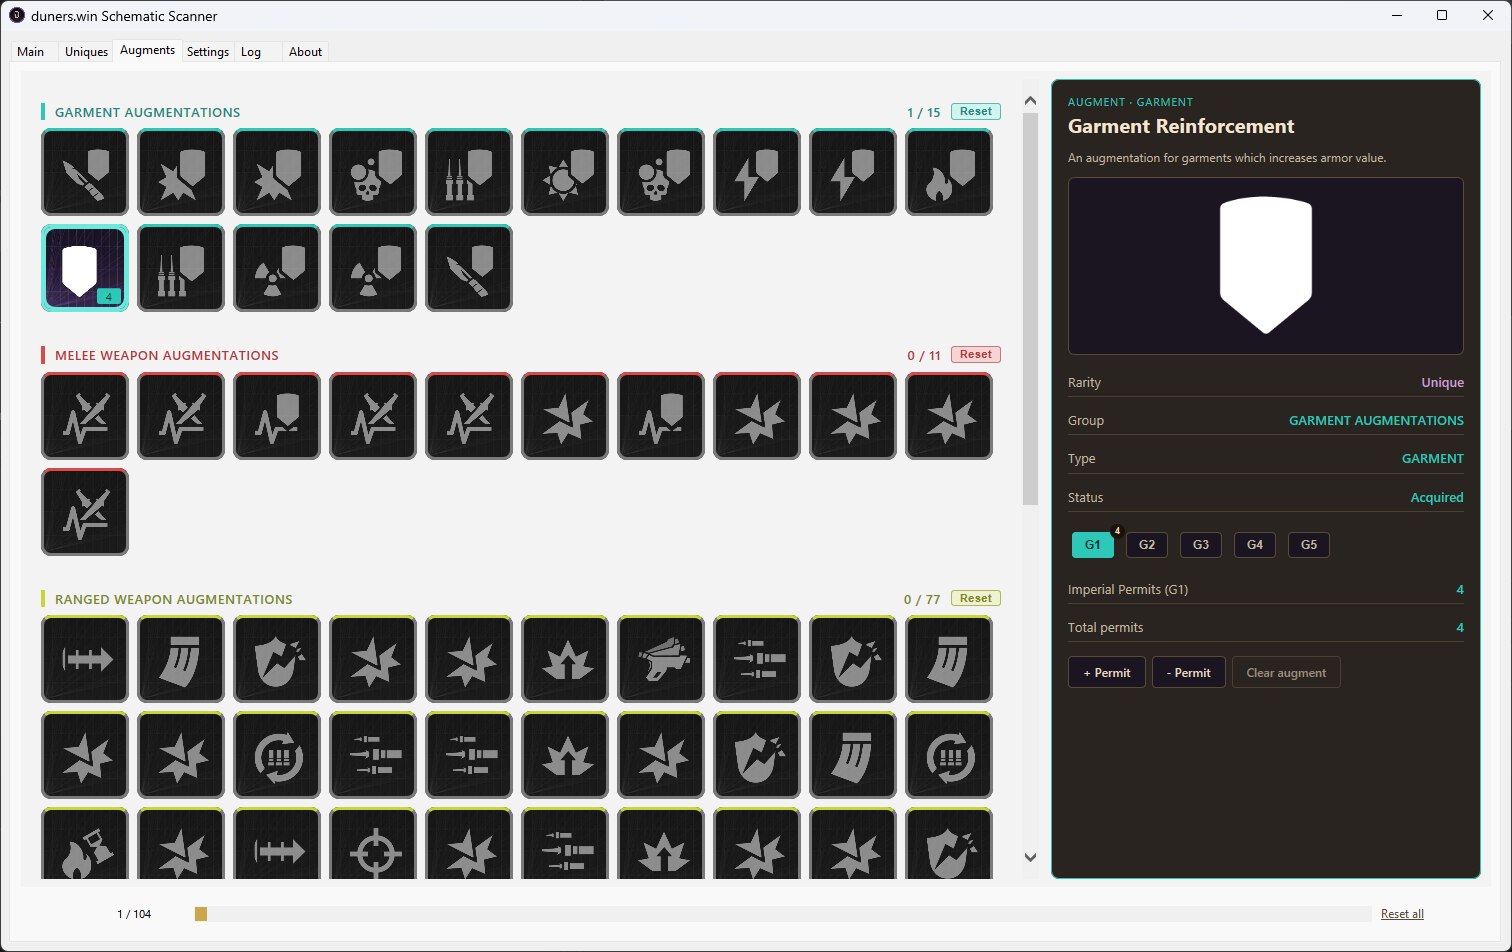Open the Uniques tab
1512x952 pixels.
pos(86,52)
